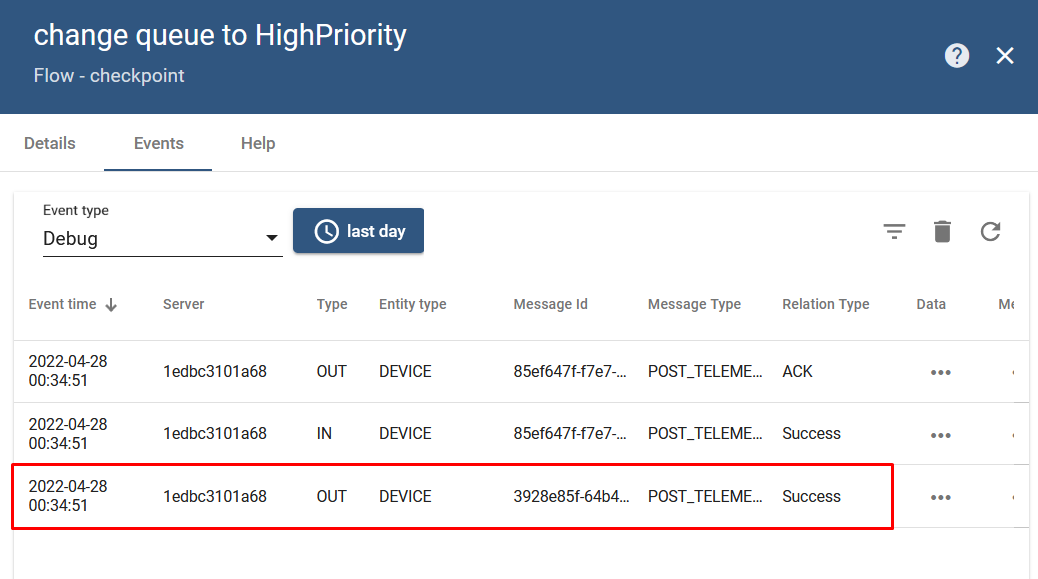This screenshot has height=579, width=1038.
Task: Click the Type column header
Action: pos(332,304)
